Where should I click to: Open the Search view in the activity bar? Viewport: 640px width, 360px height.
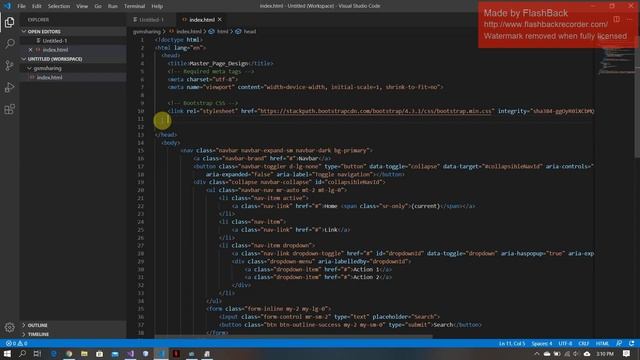9,43
